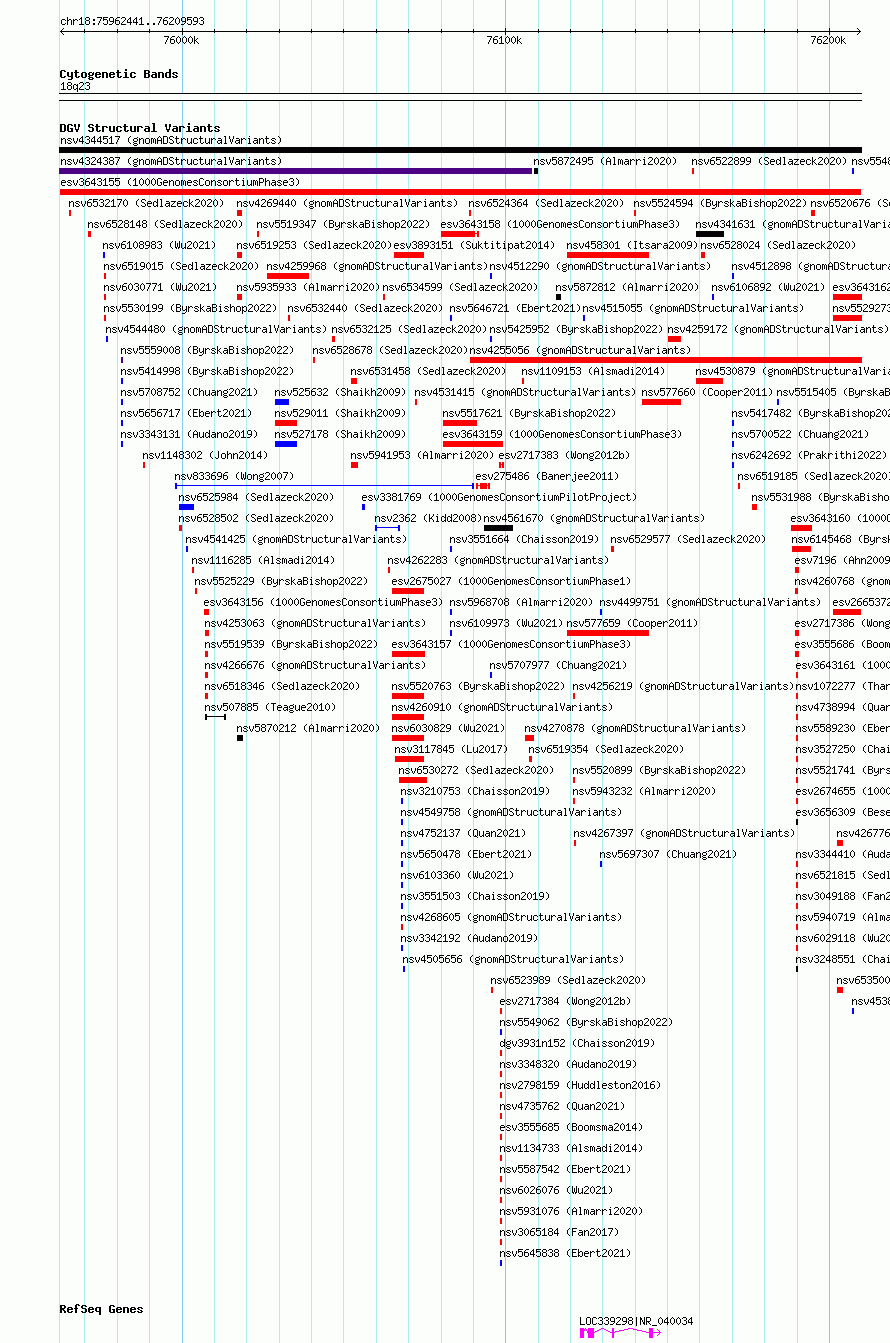This screenshot has height=1343, width=890.
Task: Click the 76100k ruler label
Action: [504, 40]
